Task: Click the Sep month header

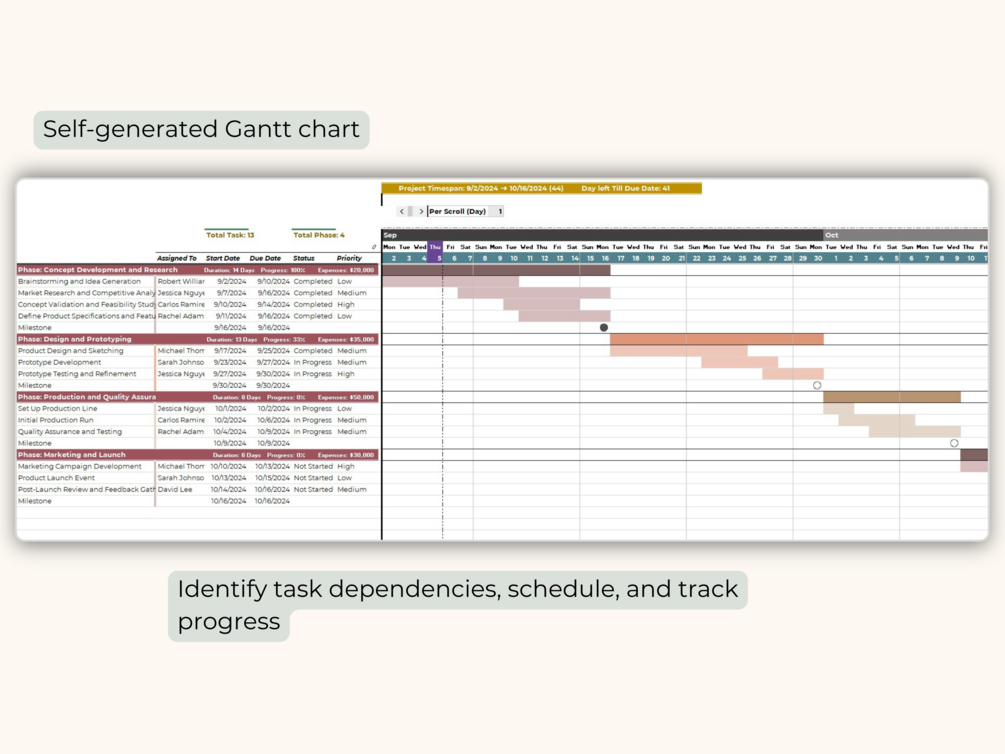Action: pyautogui.click(x=602, y=235)
